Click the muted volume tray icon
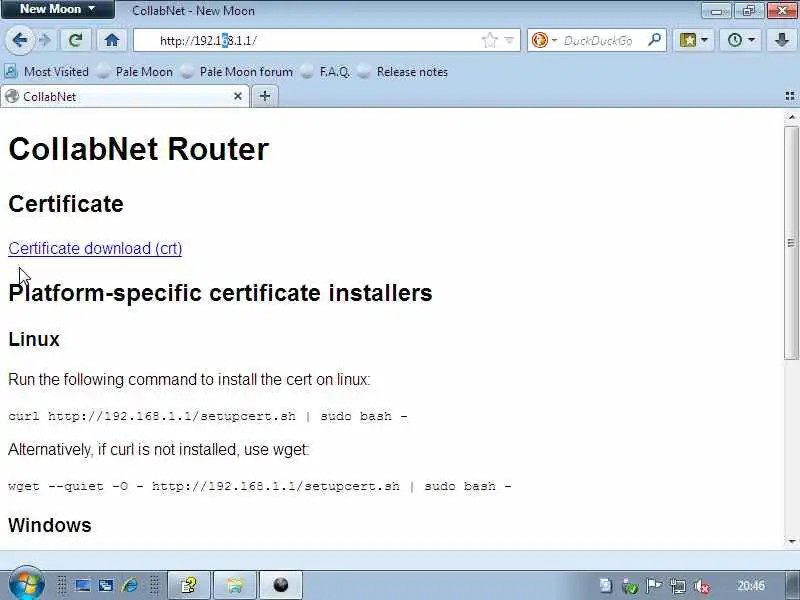 [703, 586]
